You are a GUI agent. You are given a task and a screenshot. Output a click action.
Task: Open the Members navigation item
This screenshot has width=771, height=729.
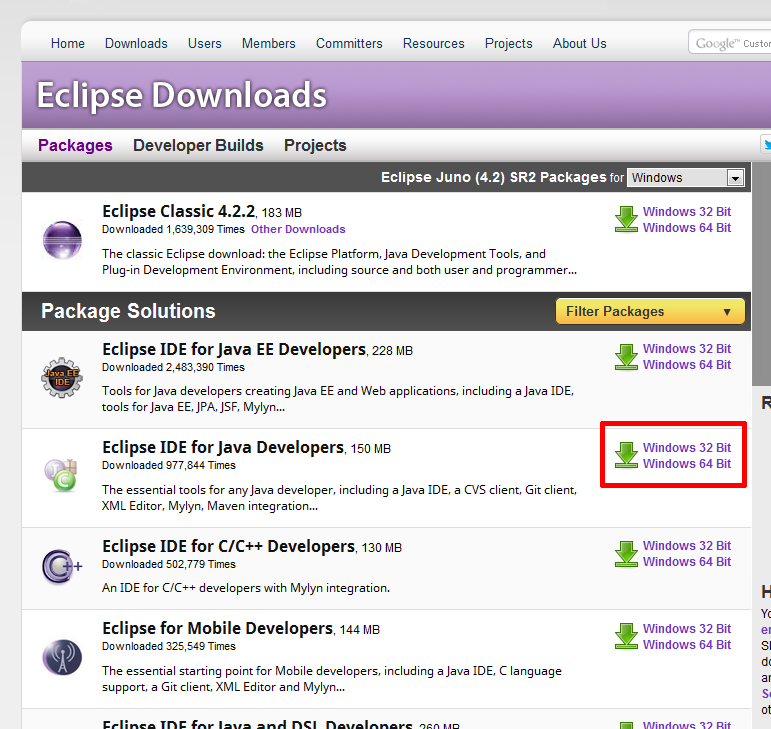coord(268,43)
